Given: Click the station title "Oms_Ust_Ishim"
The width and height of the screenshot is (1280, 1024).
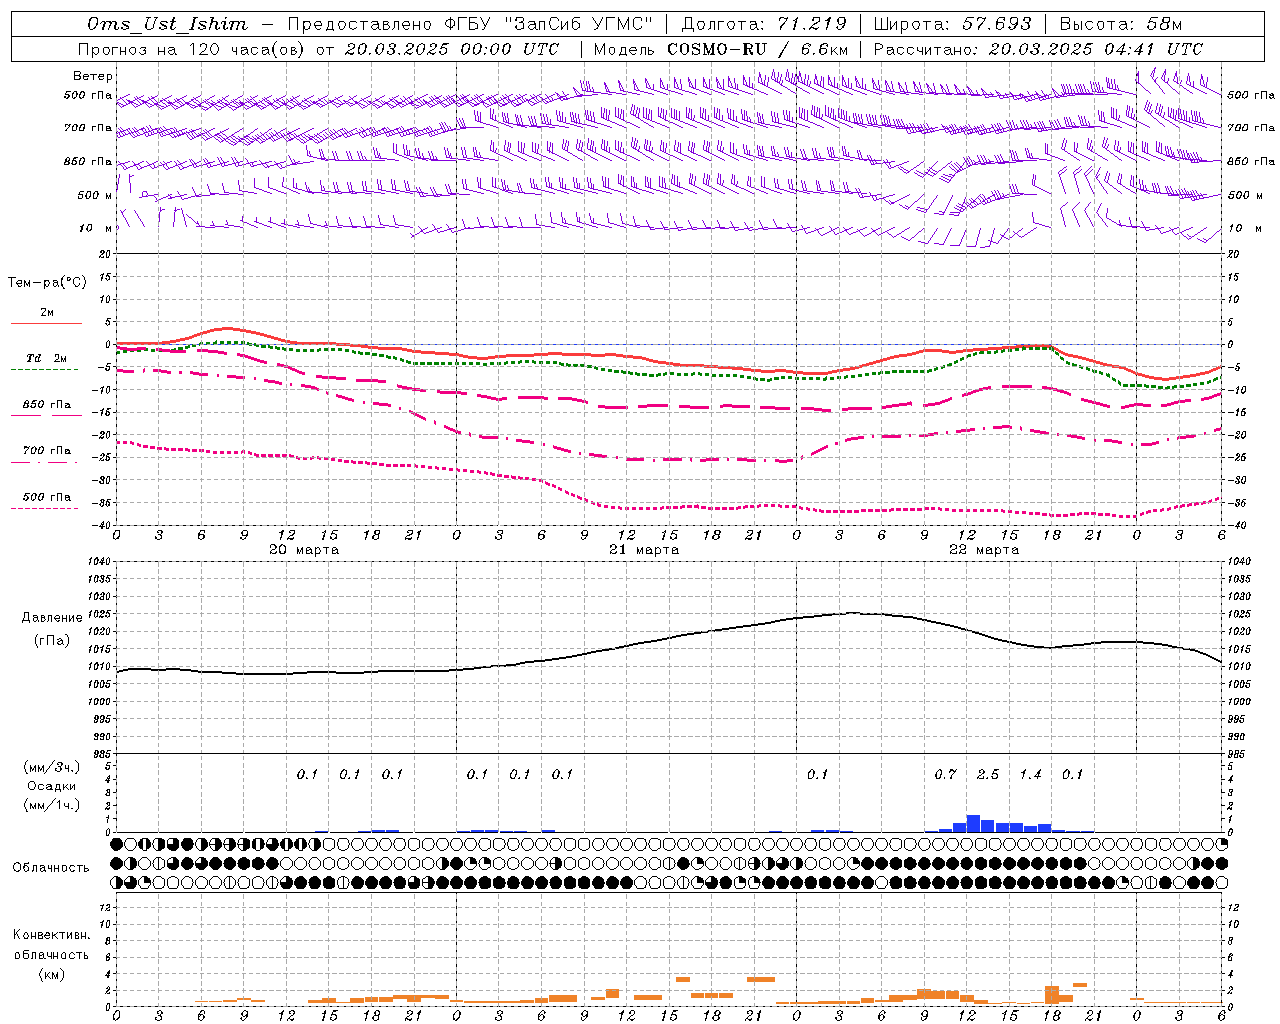Looking at the screenshot, I should coord(167,24).
